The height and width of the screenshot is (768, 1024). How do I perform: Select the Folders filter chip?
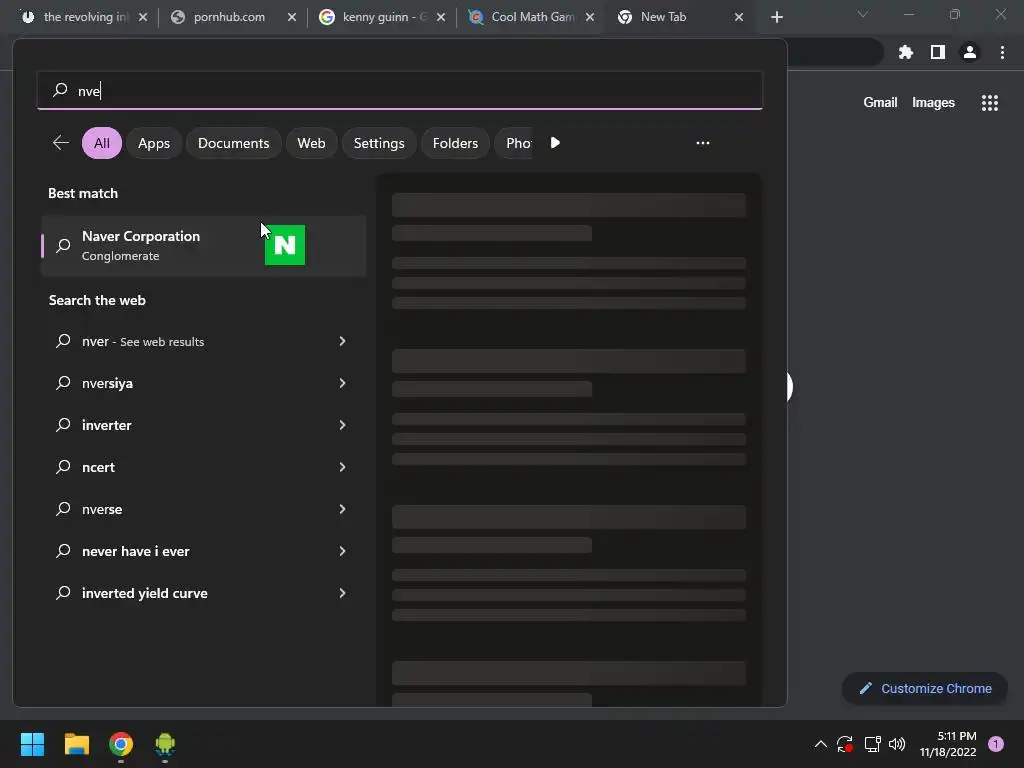point(455,143)
